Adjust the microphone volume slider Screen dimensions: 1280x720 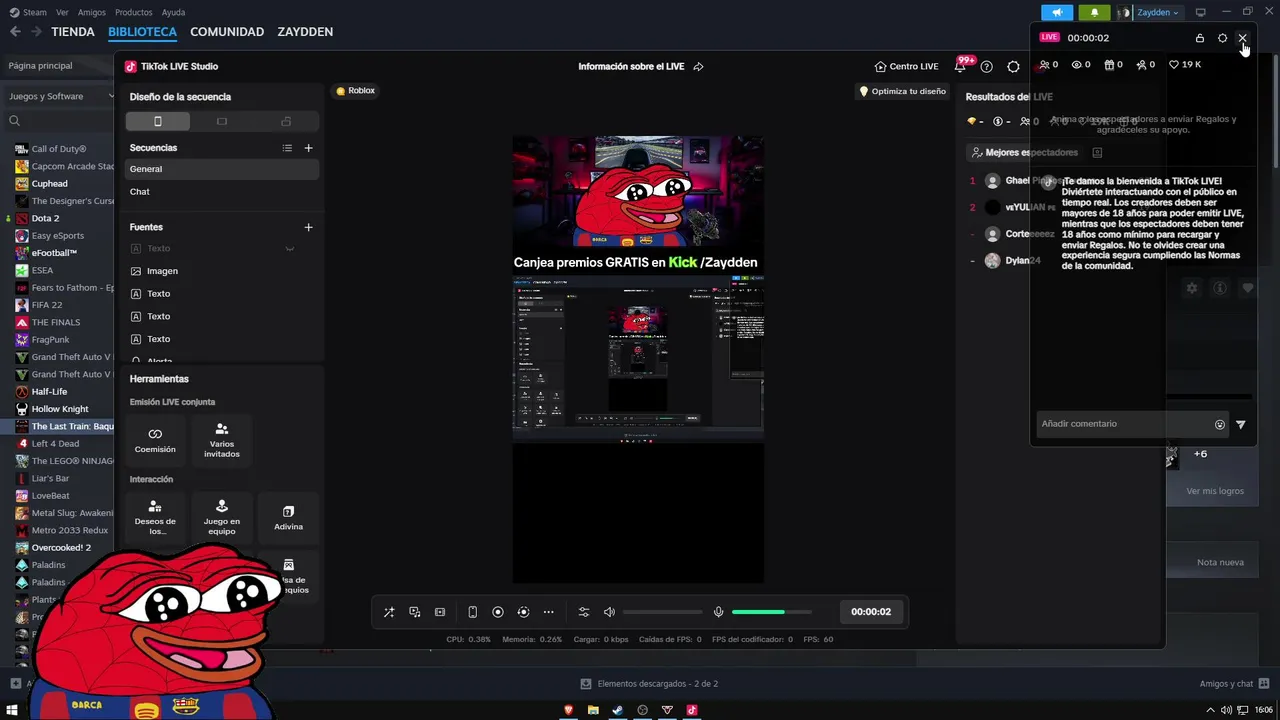(772, 612)
